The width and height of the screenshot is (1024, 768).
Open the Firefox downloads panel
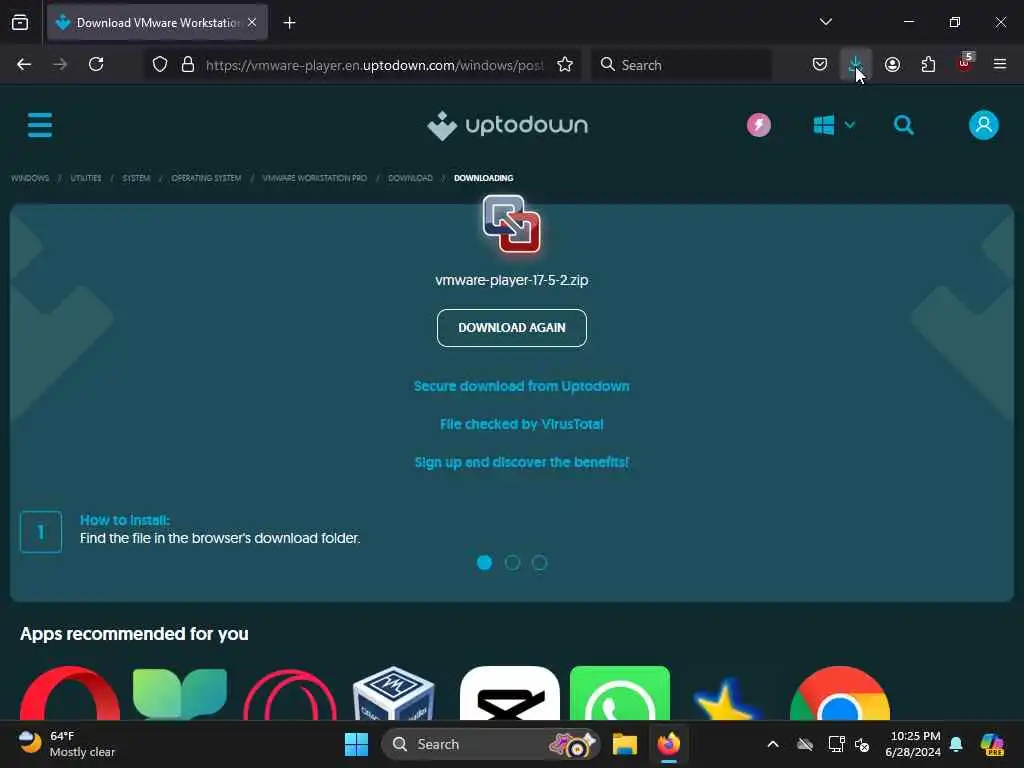click(855, 64)
